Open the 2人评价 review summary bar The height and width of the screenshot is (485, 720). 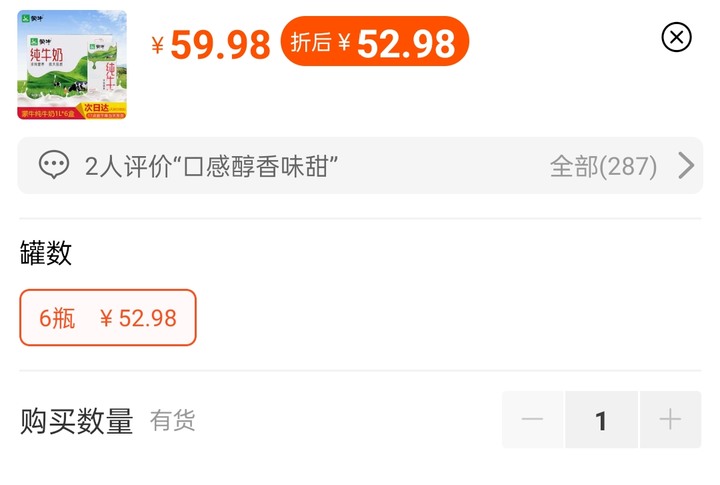[x=360, y=165]
